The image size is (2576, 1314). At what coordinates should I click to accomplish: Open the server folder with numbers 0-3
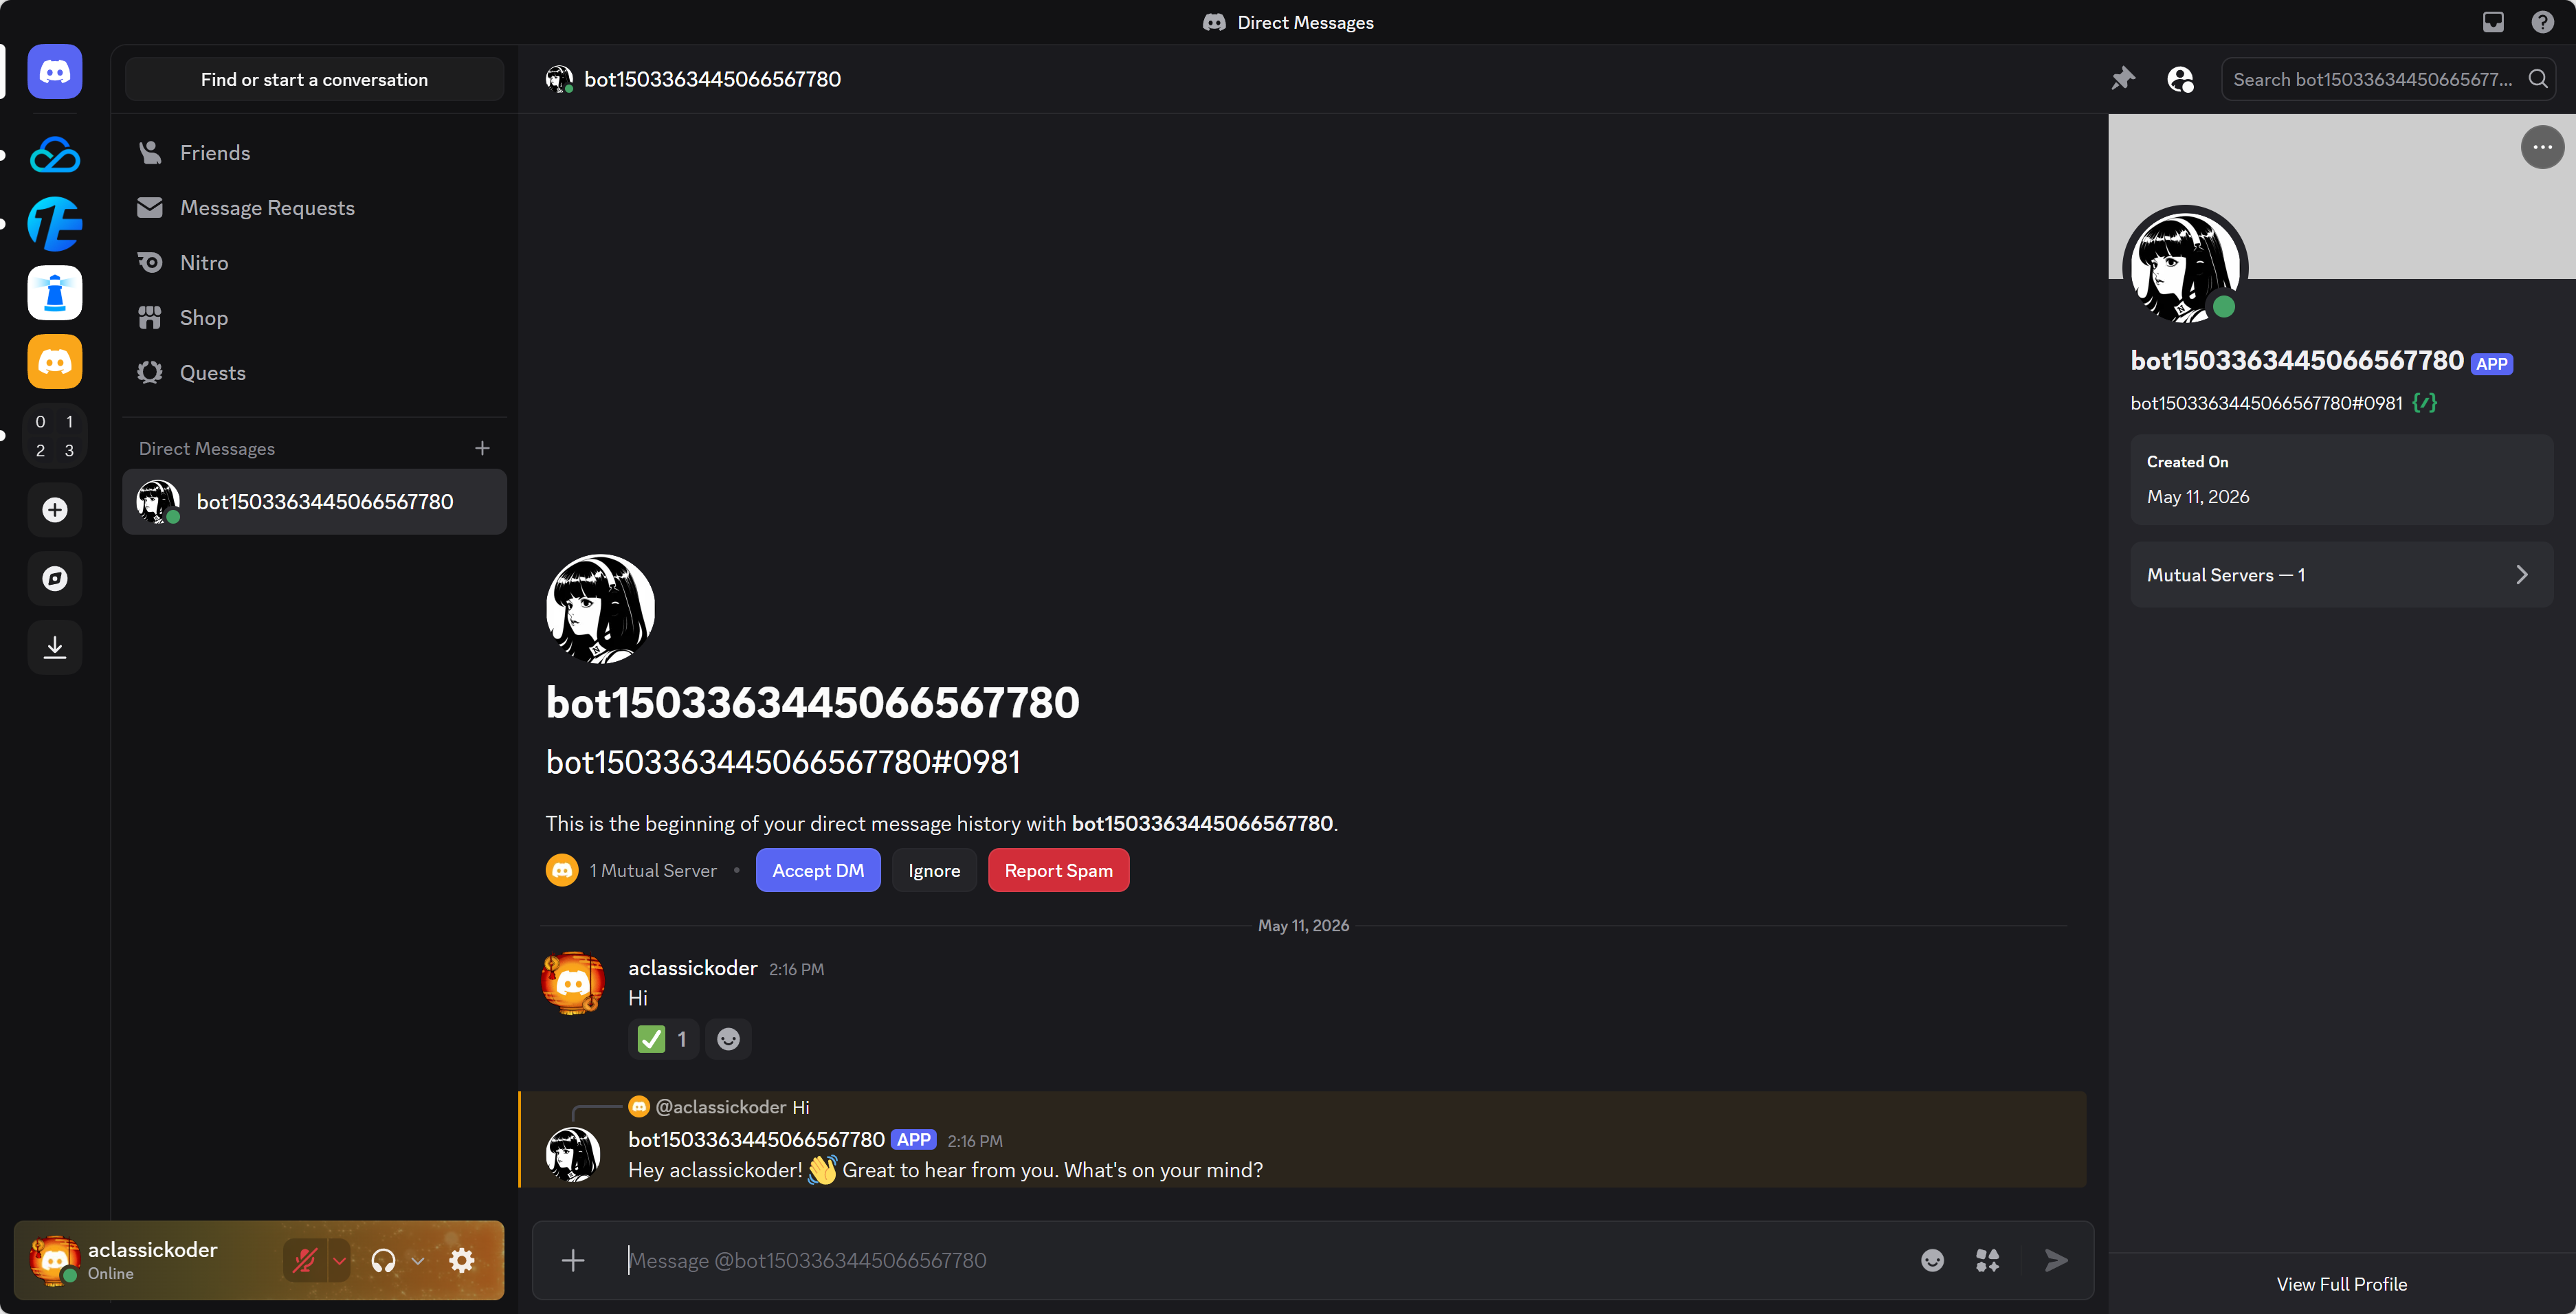tap(55, 436)
